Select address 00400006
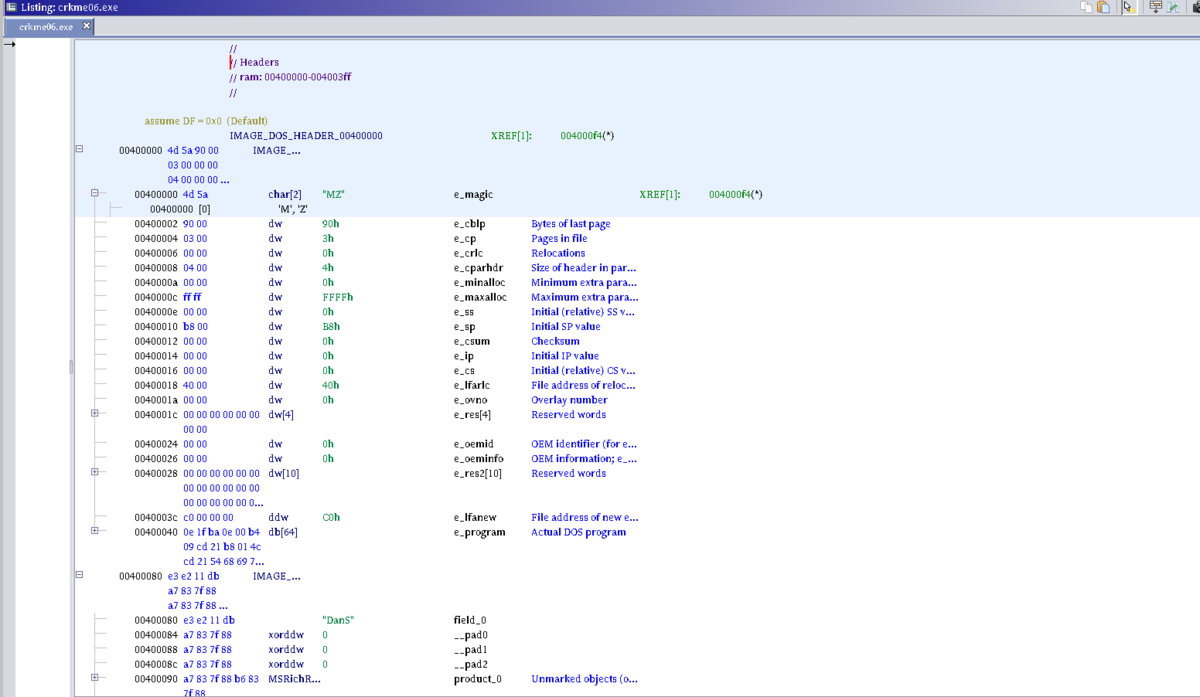Image resolution: width=1200 pixels, height=697 pixels. coord(155,253)
